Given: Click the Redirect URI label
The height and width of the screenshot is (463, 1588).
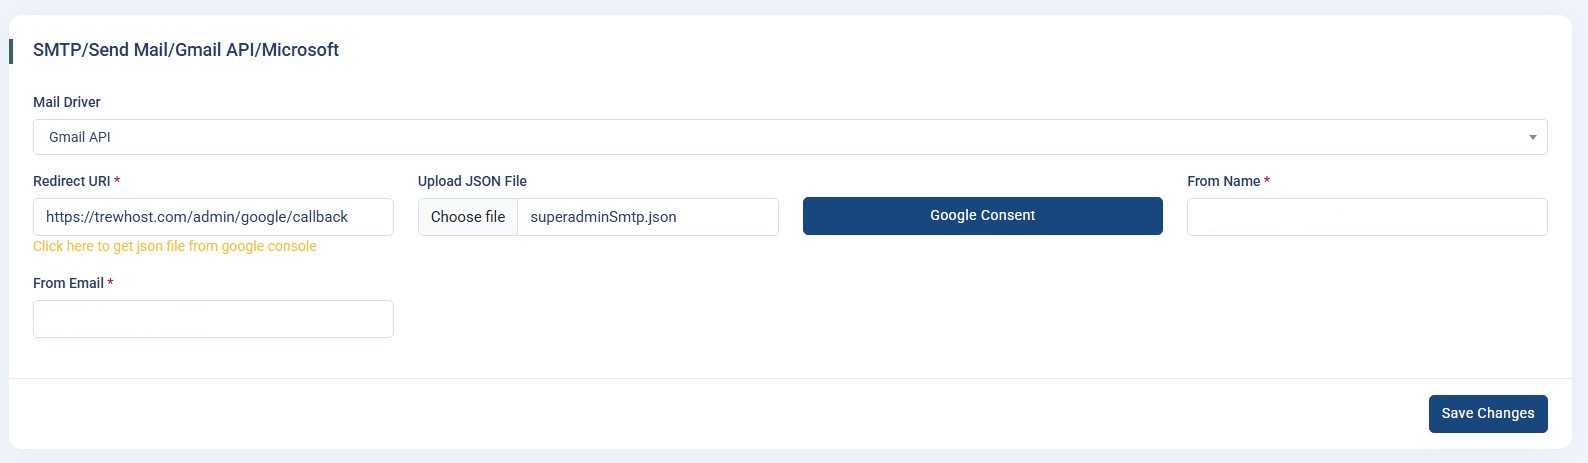Looking at the screenshot, I should (72, 181).
